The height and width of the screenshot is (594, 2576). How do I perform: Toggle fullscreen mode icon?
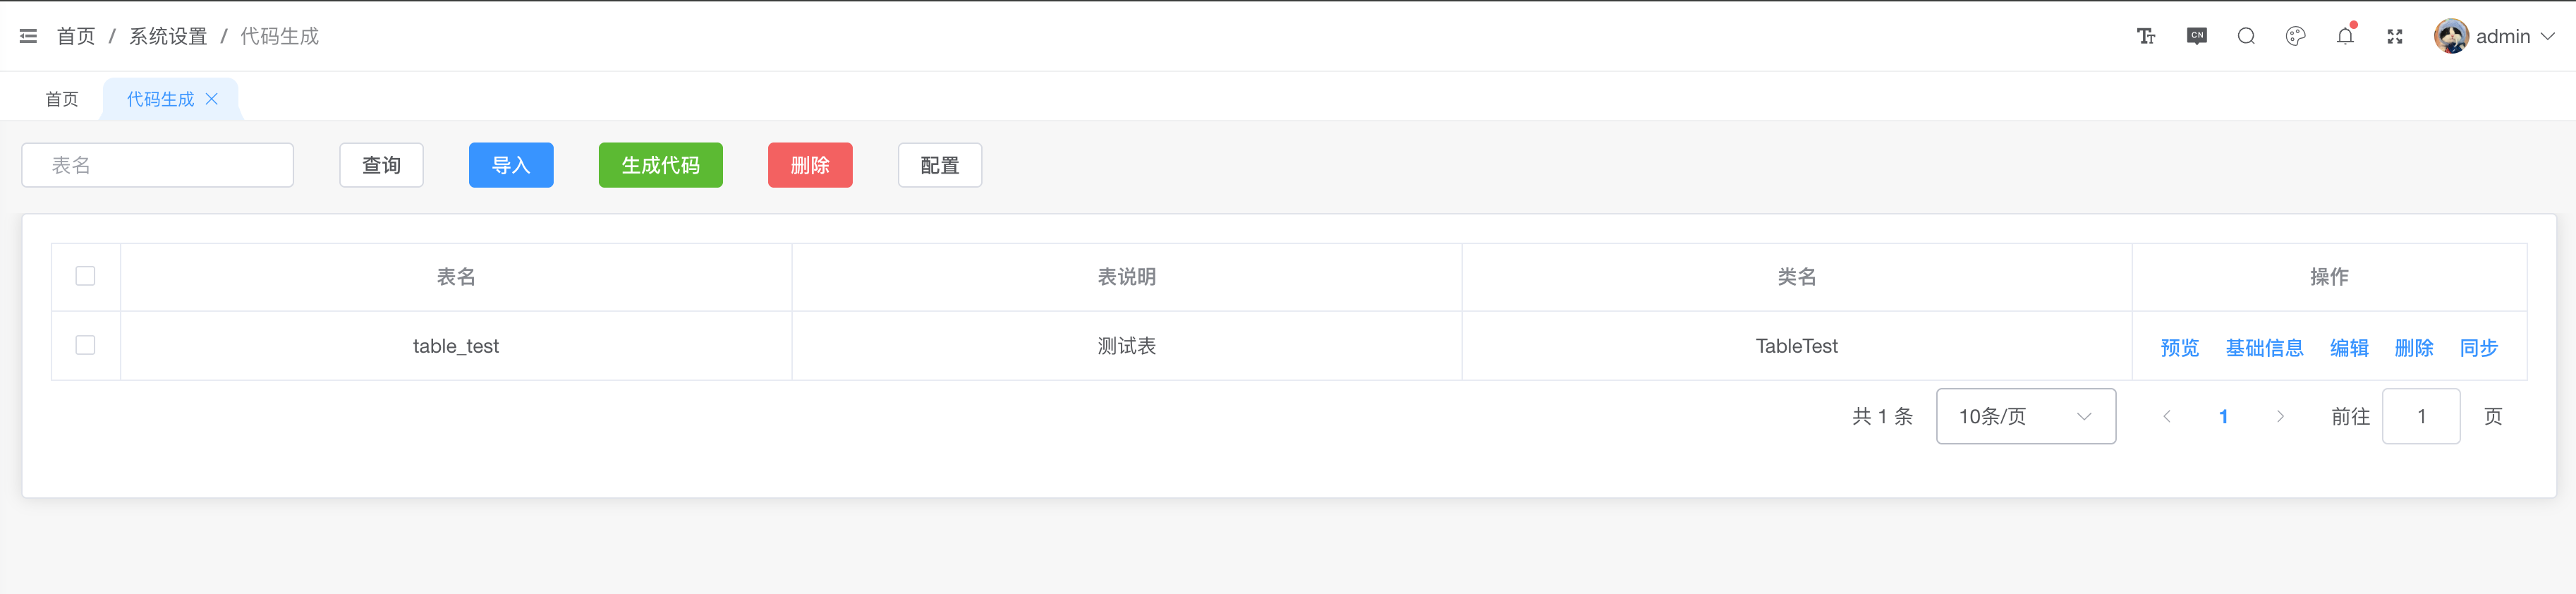pyautogui.click(x=2395, y=36)
